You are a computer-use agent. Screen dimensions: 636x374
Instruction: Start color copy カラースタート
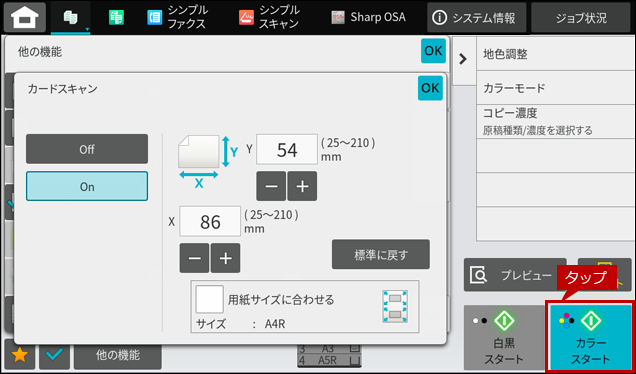pos(591,337)
